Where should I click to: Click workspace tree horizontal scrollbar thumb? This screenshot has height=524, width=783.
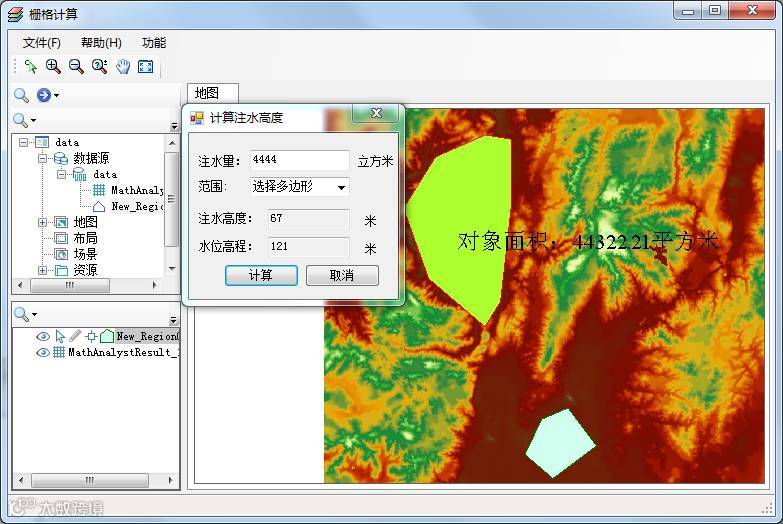70,285
